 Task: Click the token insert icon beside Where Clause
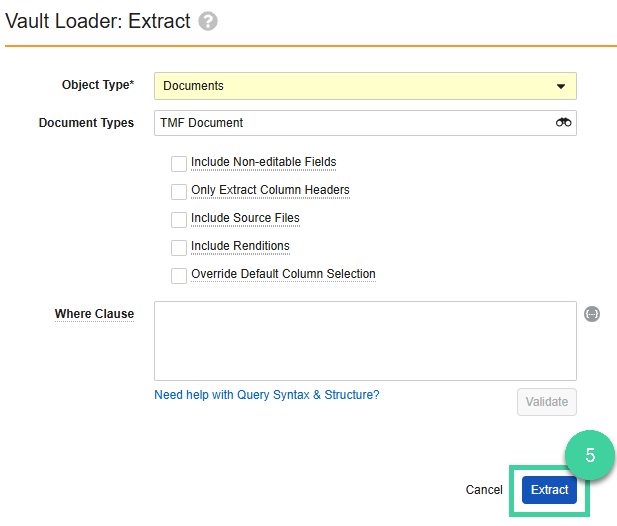[591, 314]
